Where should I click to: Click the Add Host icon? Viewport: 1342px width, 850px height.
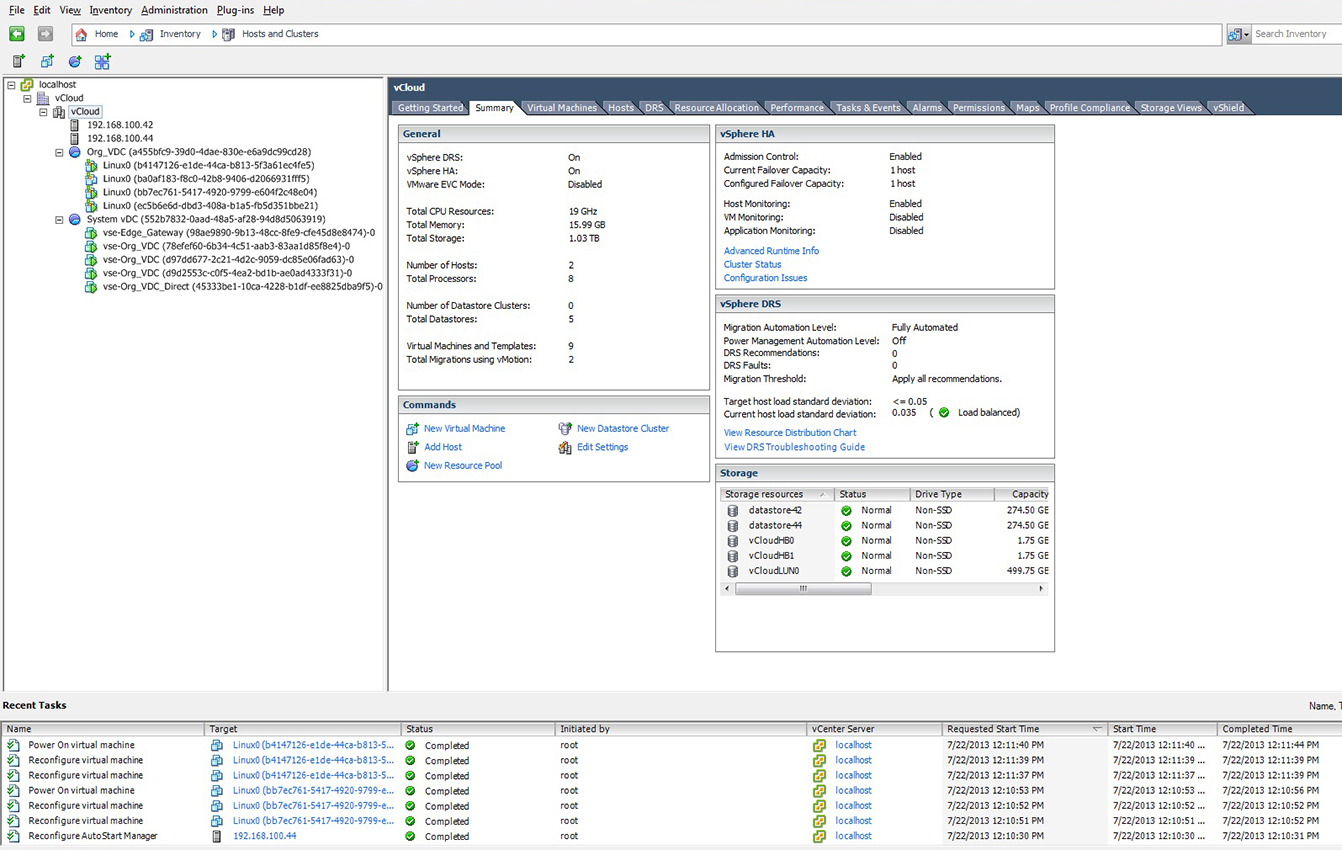[412, 447]
